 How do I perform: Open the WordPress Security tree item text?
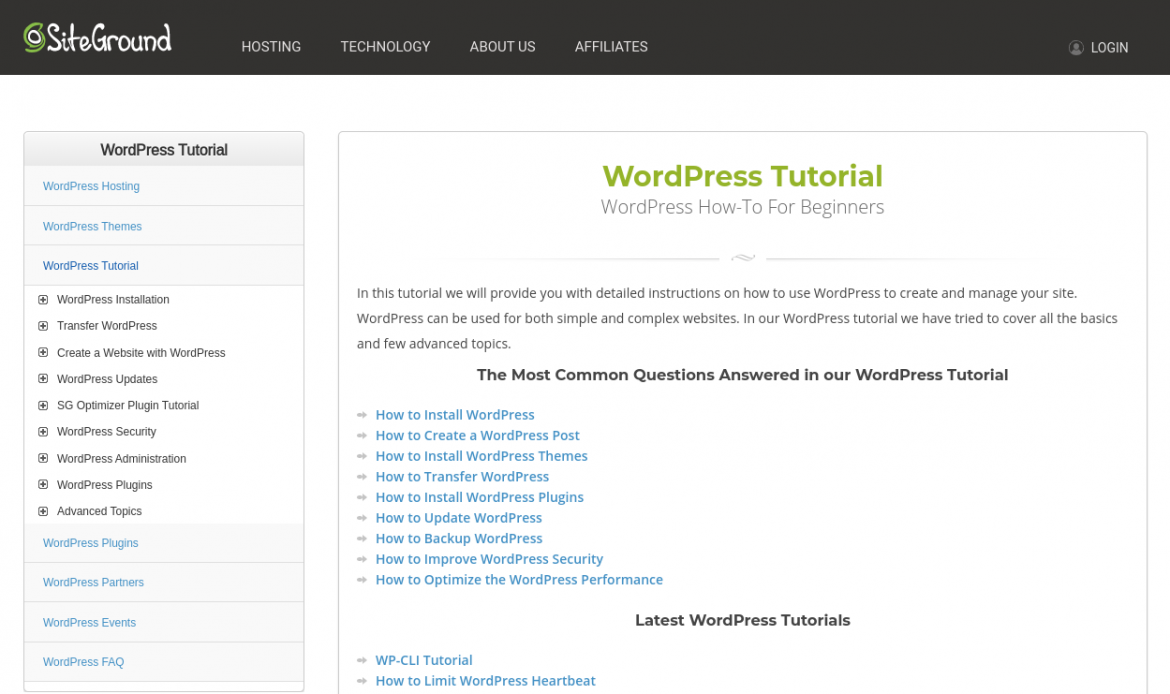(x=107, y=431)
